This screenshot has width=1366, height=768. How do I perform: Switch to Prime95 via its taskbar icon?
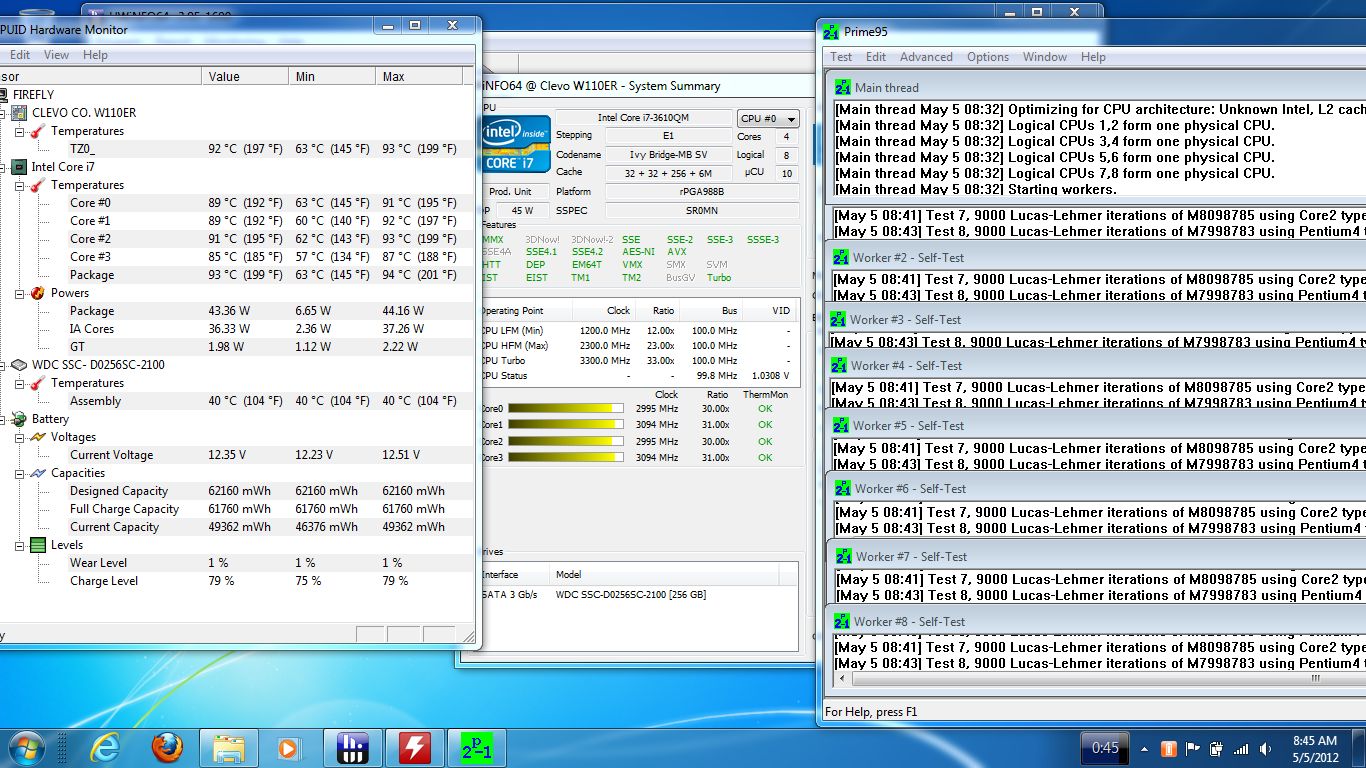[x=477, y=747]
